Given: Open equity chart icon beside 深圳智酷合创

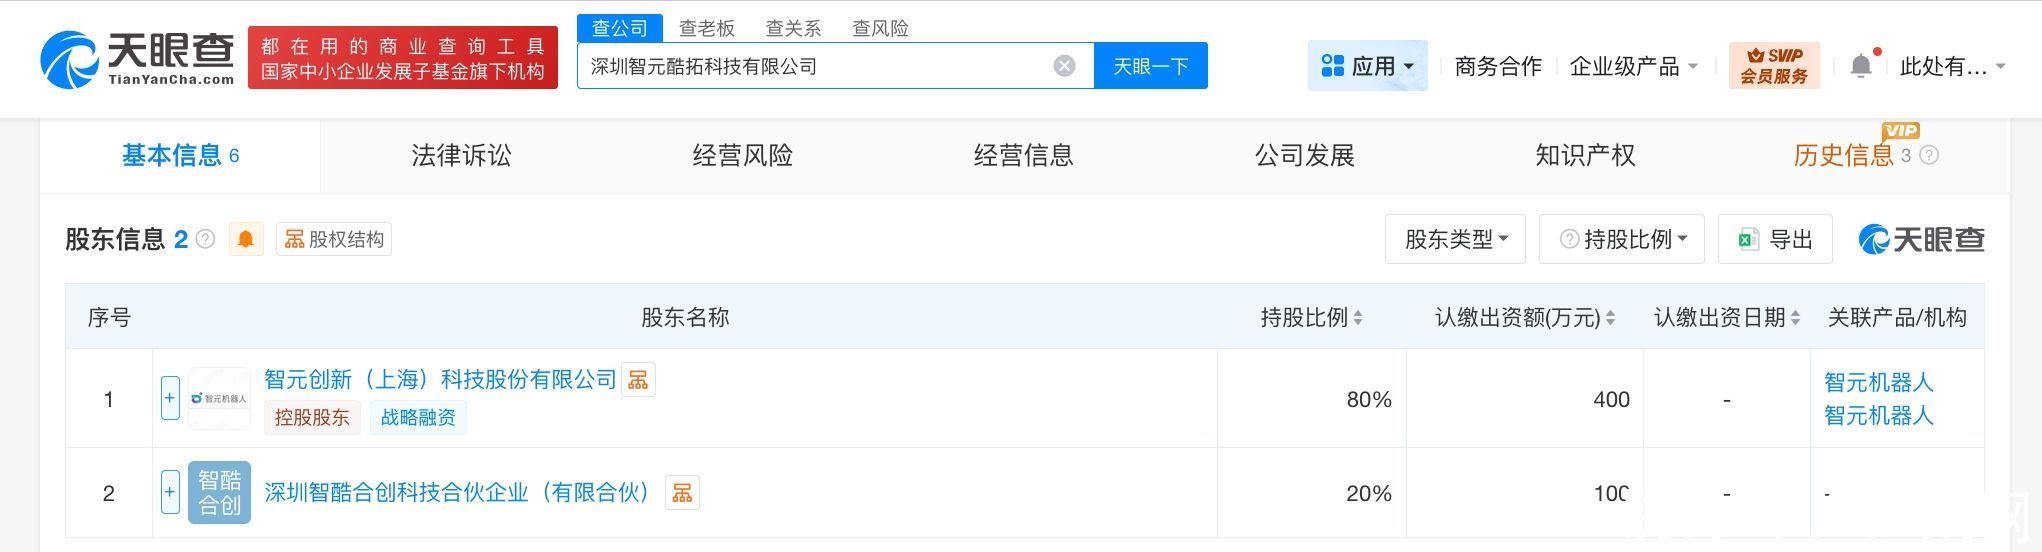Looking at the screenshot, I should (682, 493).
